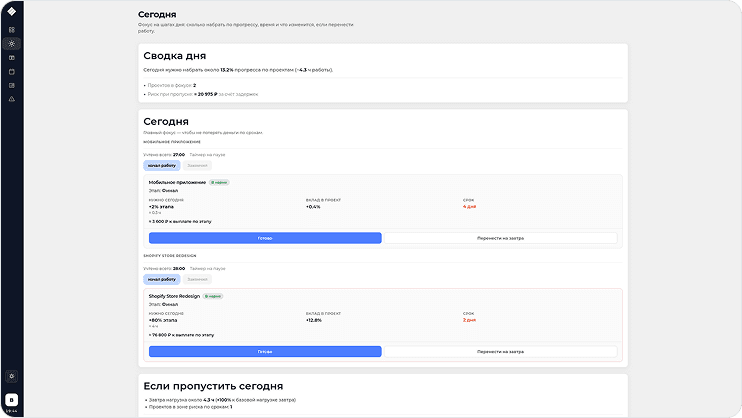The height and width of the screenshot is (418, 742).
Task: Mark Shopify Store Redesign task as 'Готово'
Action: (265, 352)
